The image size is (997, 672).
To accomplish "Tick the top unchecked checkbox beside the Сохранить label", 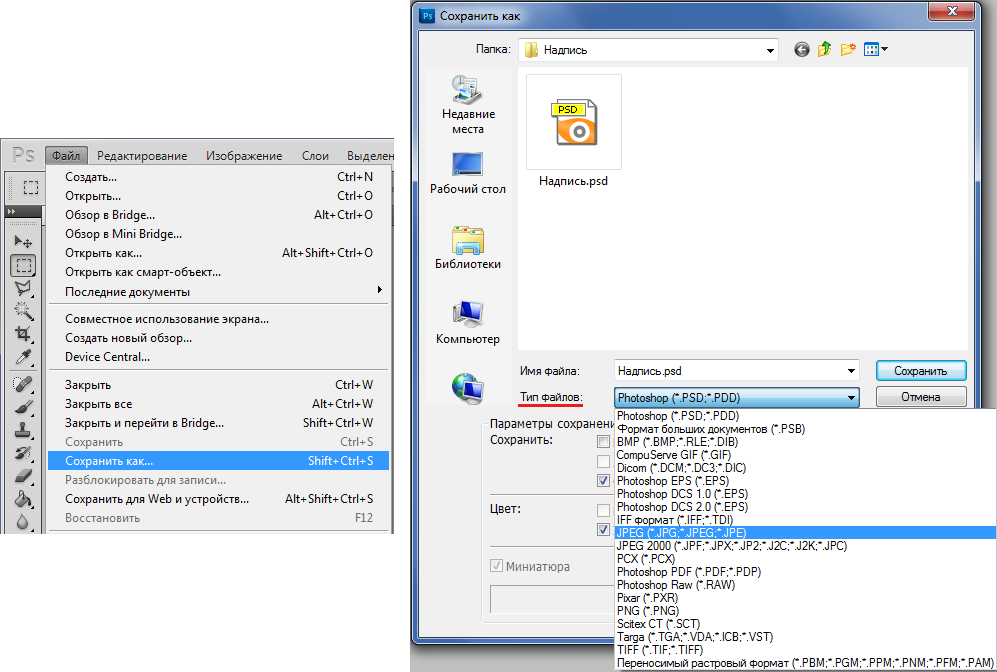I will click(603, 441).
